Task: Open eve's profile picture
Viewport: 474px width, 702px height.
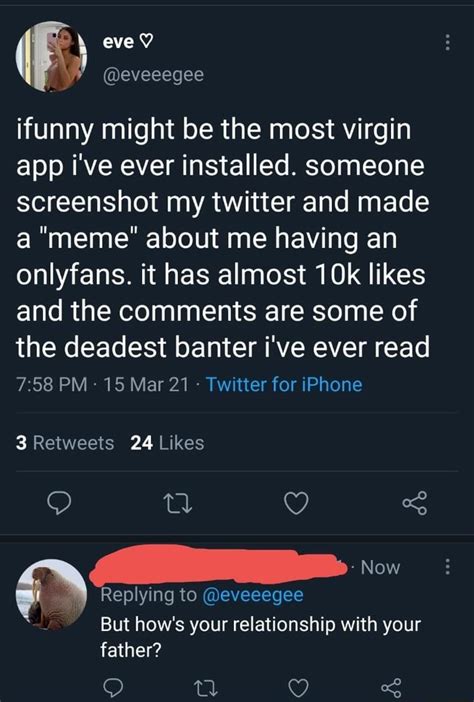Action: pos(51,57)
